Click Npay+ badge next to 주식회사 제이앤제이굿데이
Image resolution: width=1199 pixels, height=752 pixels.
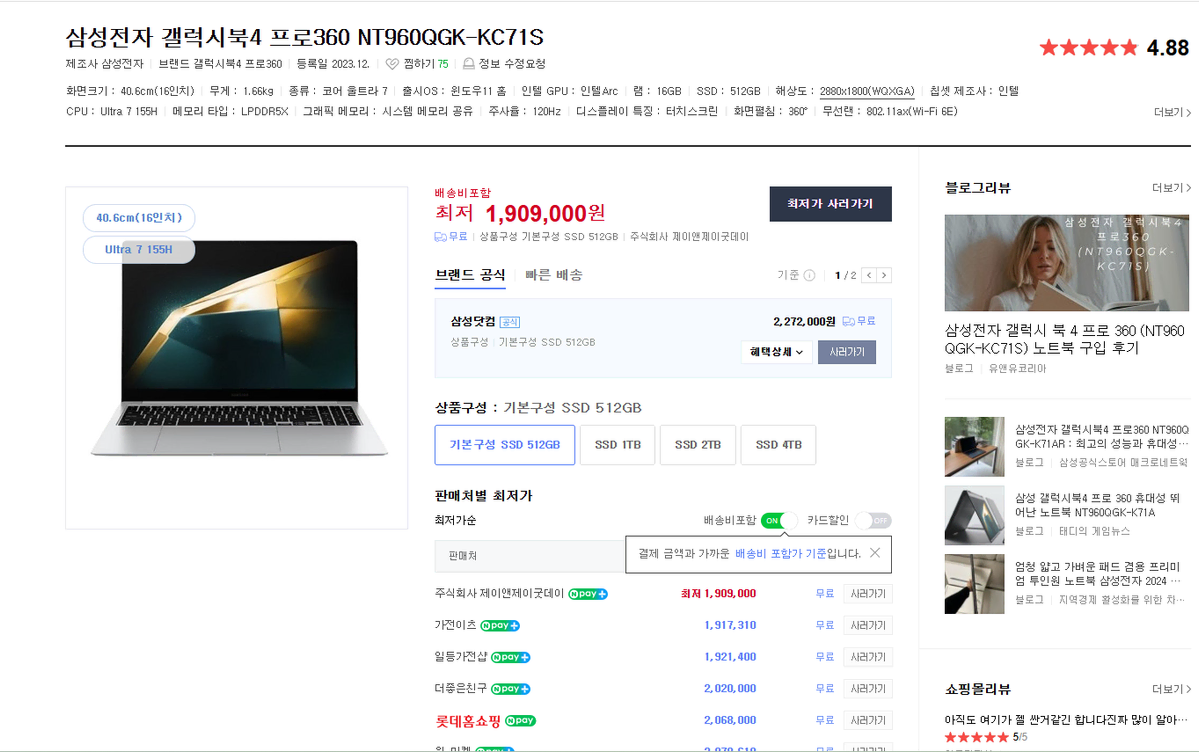coord(587,594)
